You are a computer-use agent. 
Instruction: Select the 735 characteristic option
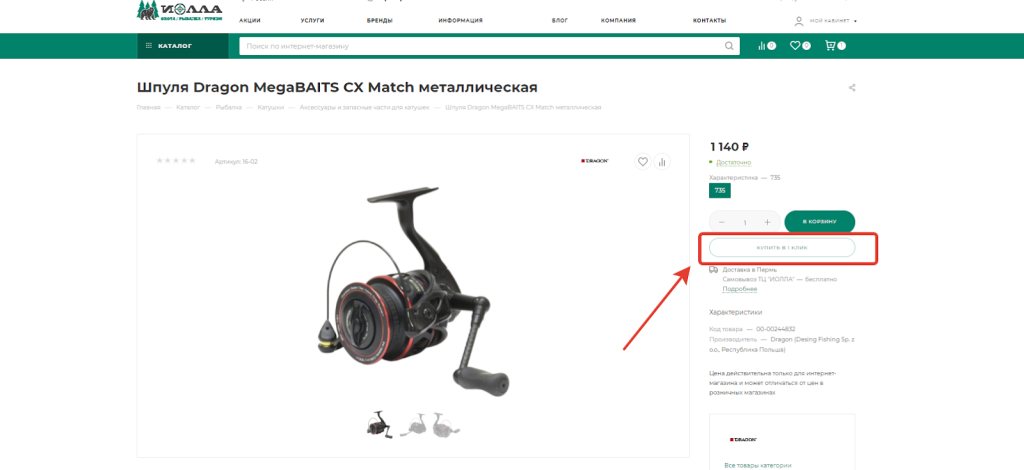[720, 191]
